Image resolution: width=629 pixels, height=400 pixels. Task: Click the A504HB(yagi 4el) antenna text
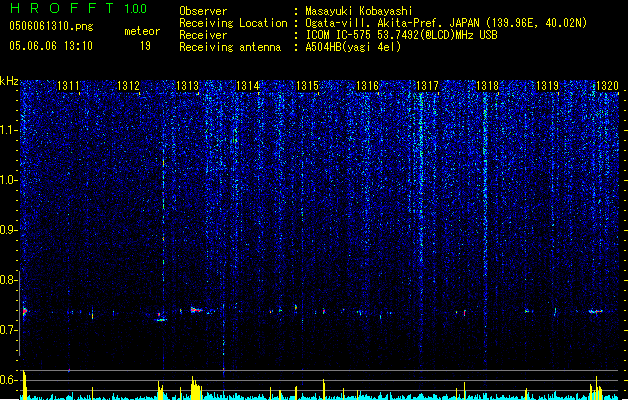(353, 47)
